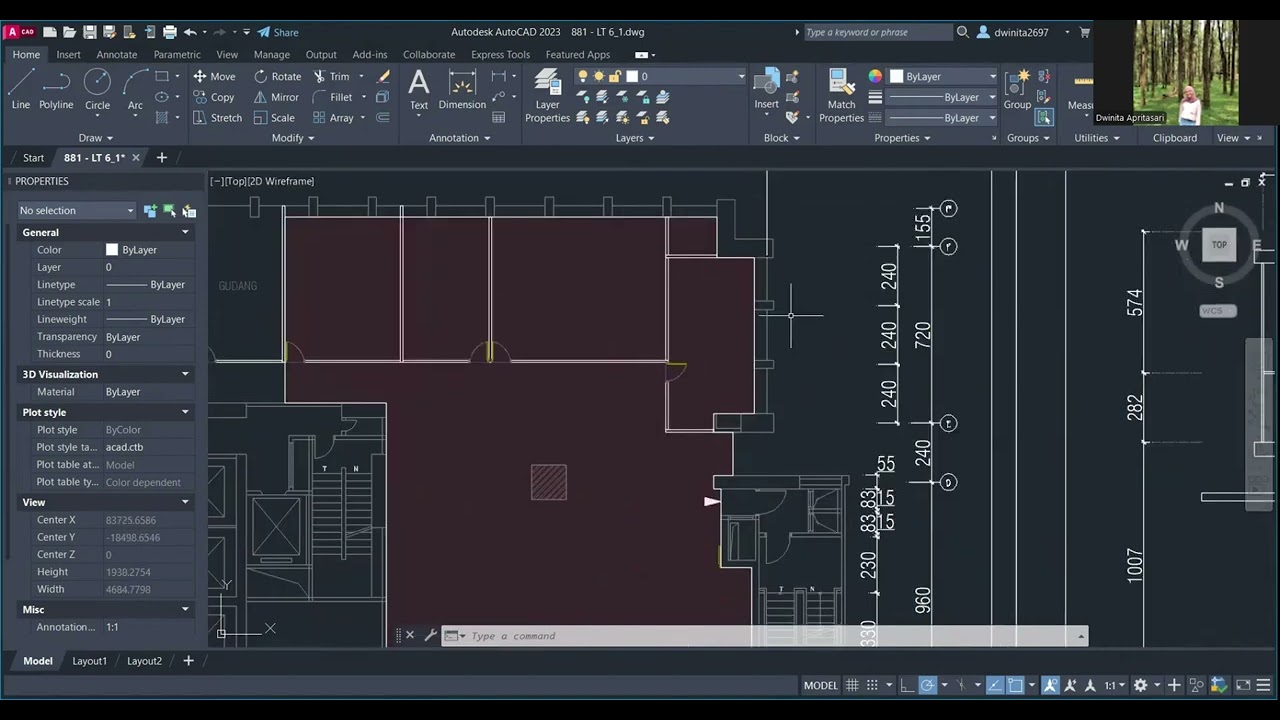Open the object color ByLayer dropdown
1280x720 pixels.
click(944, 76)
